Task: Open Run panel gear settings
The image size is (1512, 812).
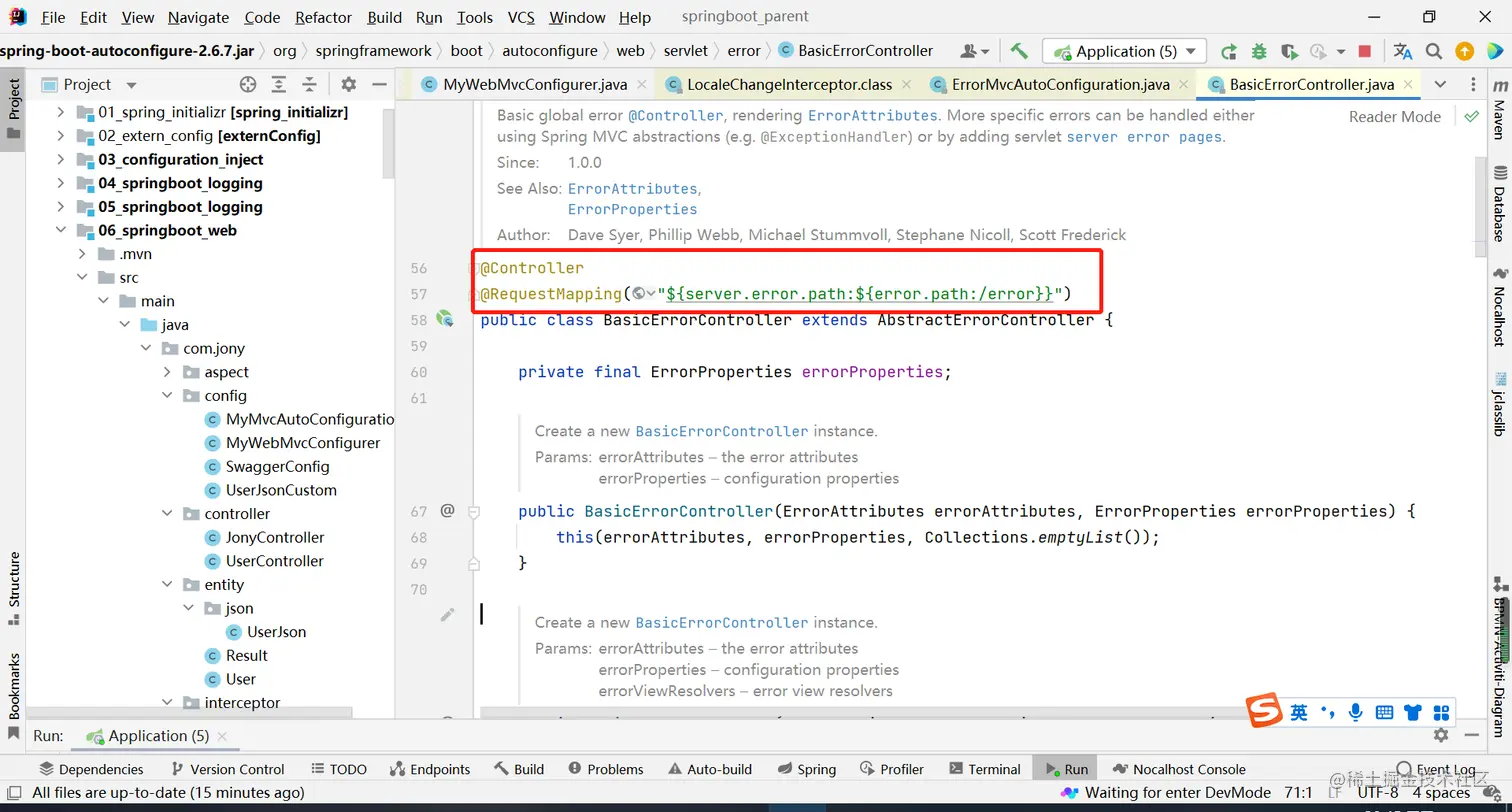Action: pos(1441,735)
